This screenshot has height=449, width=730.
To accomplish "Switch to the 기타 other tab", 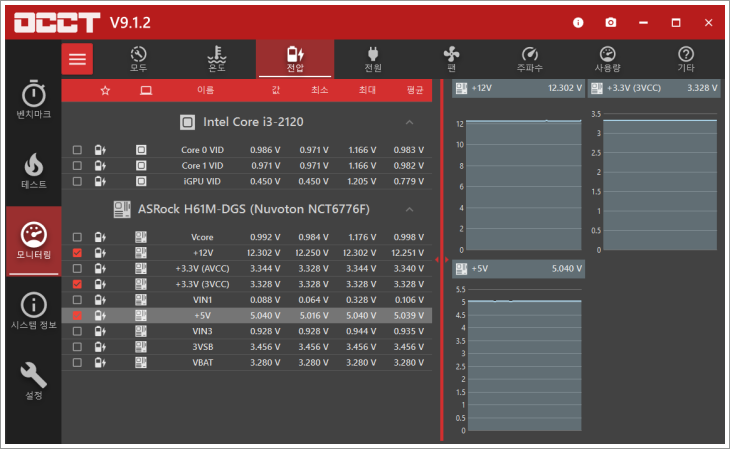I will pyautogui.click(x=686, y=59).
